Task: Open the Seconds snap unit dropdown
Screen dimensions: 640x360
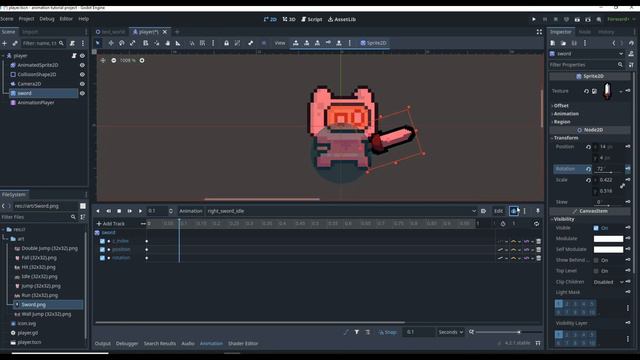Action: [451, 332]
